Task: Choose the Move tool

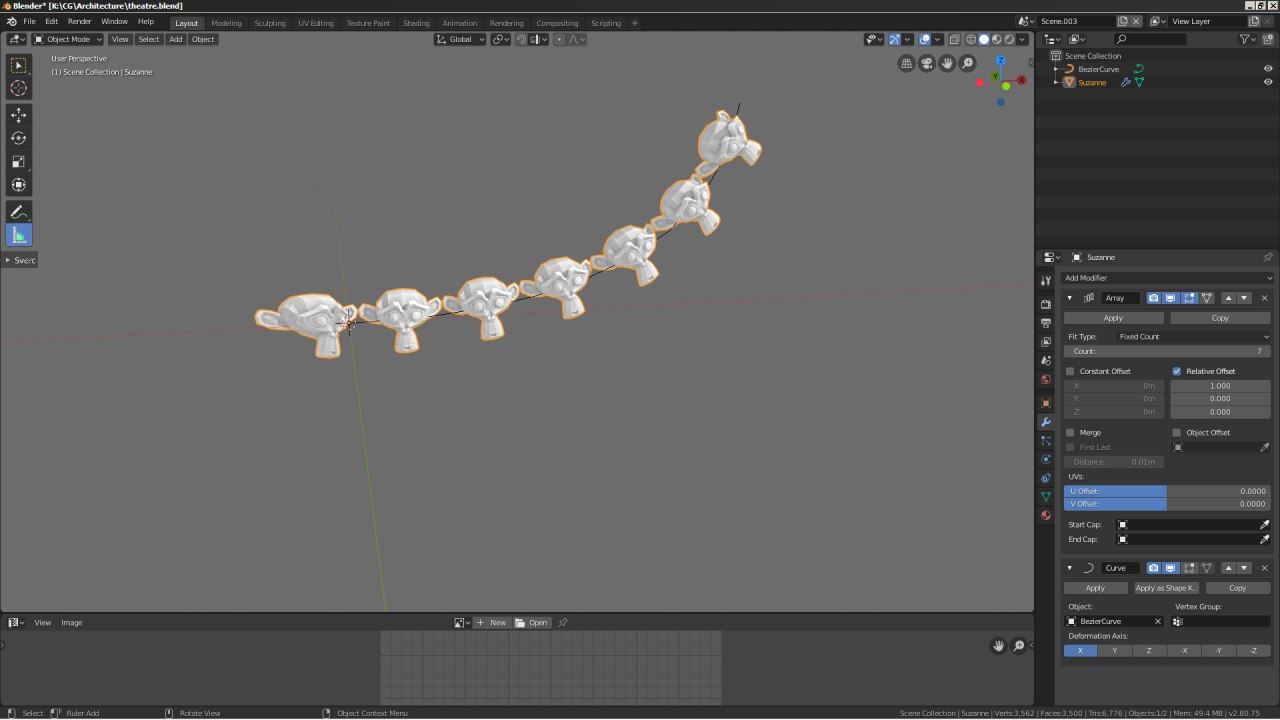Action: 19,115
